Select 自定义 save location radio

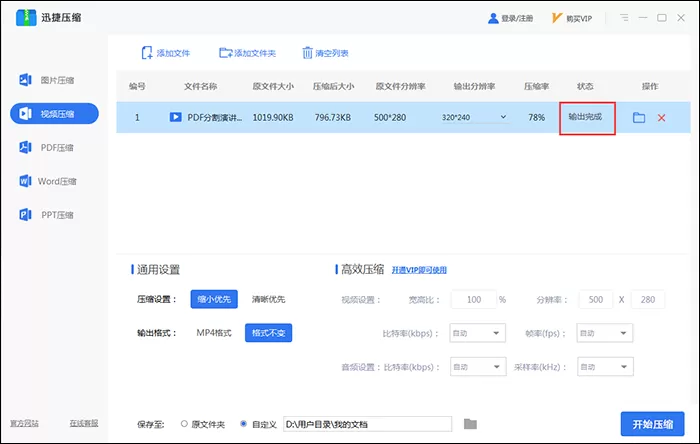click(243, 423)
